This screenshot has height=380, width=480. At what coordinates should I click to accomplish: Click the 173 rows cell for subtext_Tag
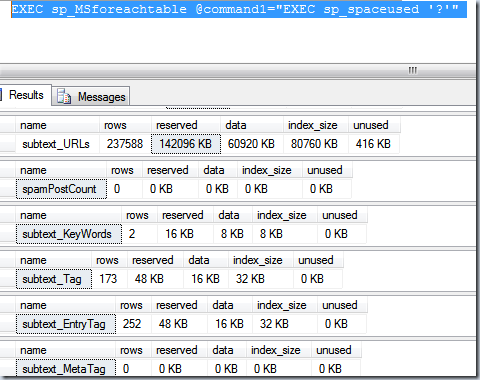[109, 279]
